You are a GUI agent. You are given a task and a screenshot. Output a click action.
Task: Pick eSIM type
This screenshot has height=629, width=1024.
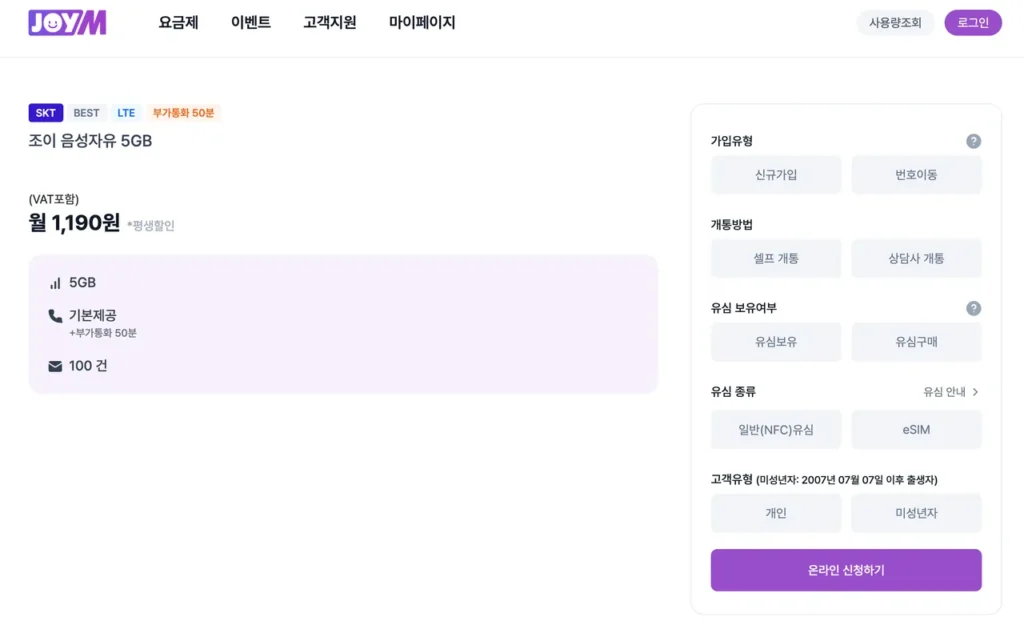[x=916, y=430]
